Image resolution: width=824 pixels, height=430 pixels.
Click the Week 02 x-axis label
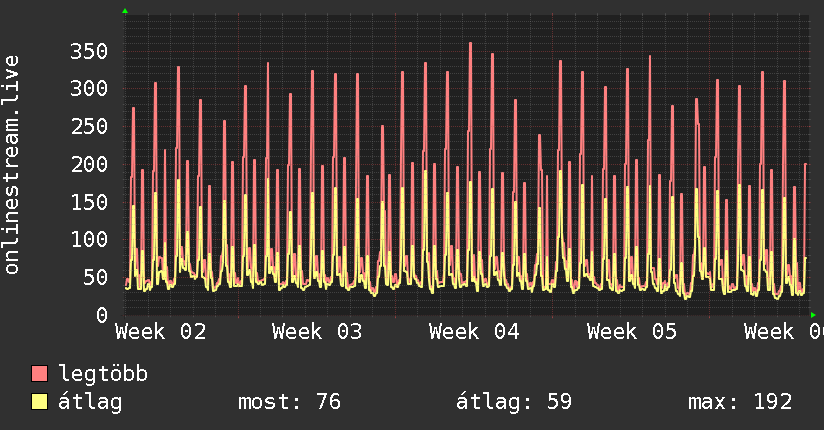161,331
